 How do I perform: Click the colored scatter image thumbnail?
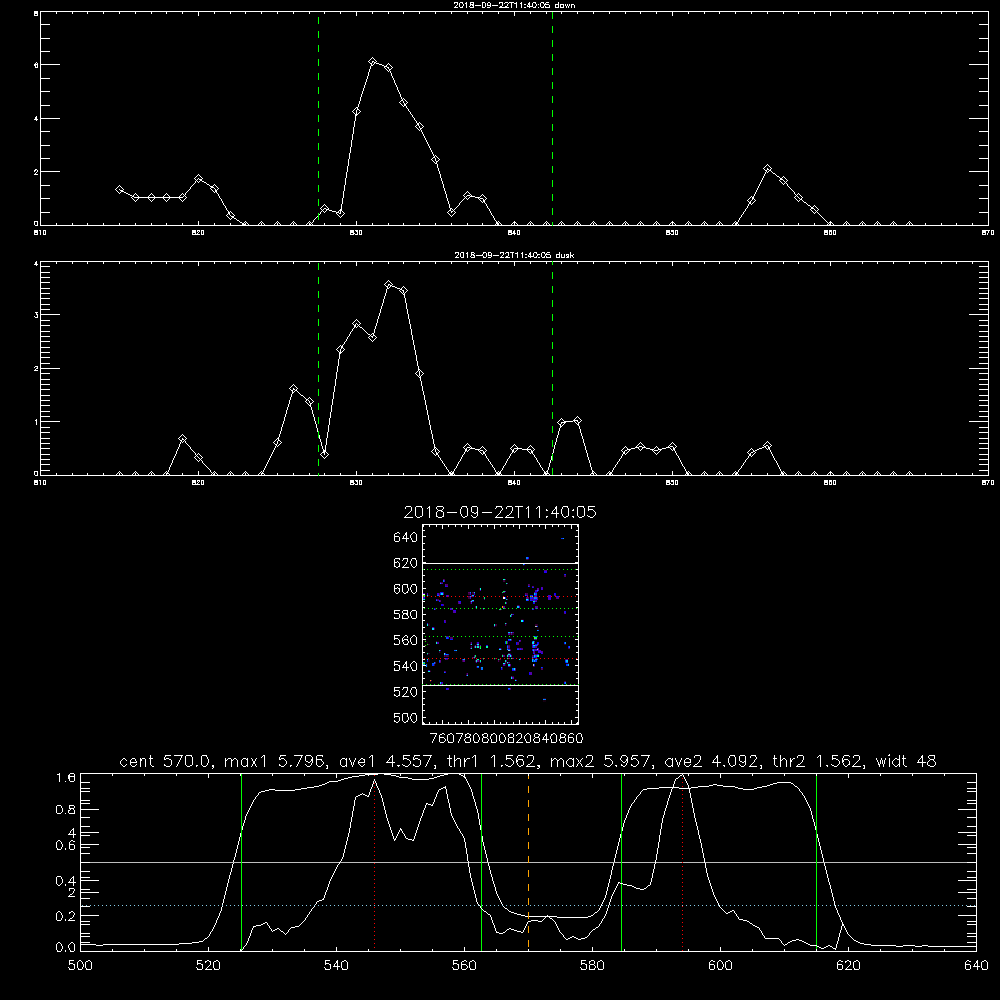tap(501, 624)
